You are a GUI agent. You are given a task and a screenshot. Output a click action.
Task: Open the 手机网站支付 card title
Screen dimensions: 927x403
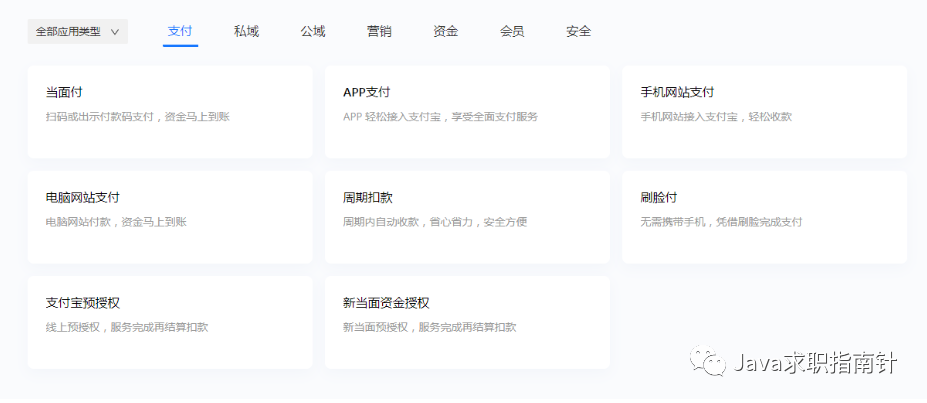point(678,92)
